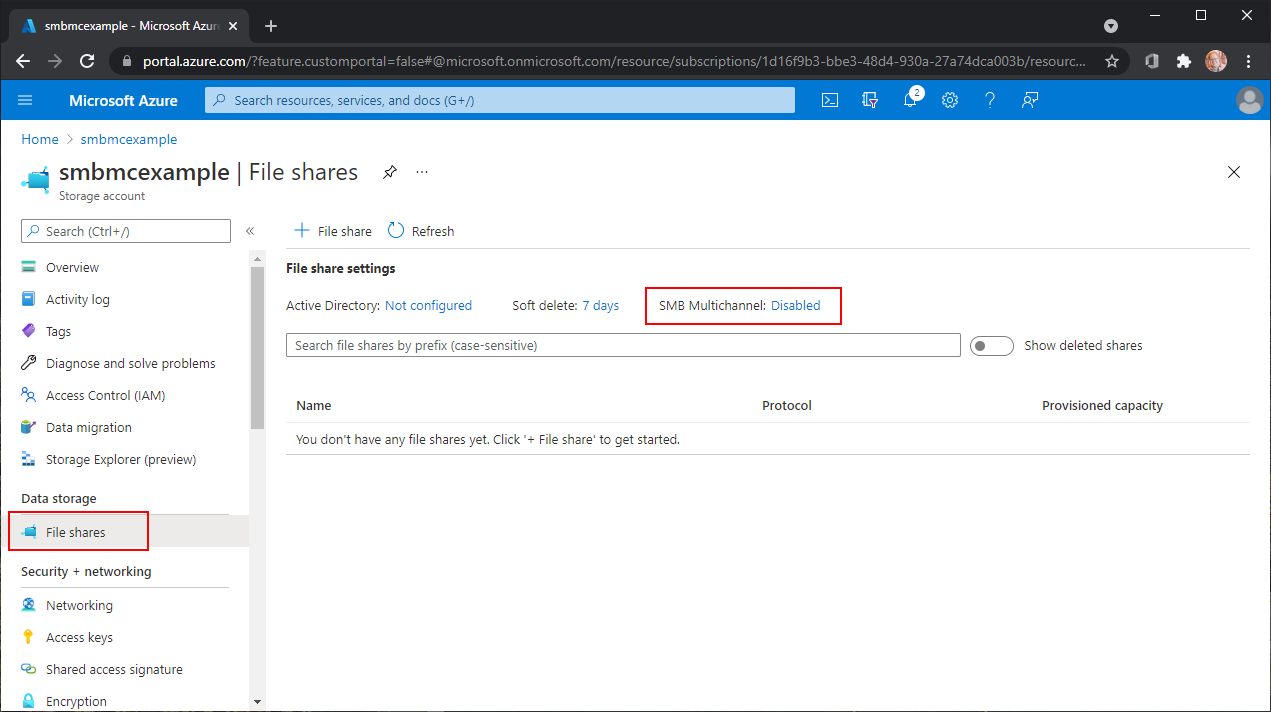Open Chrome extensions puzzle icon

tap(1184, 61)
